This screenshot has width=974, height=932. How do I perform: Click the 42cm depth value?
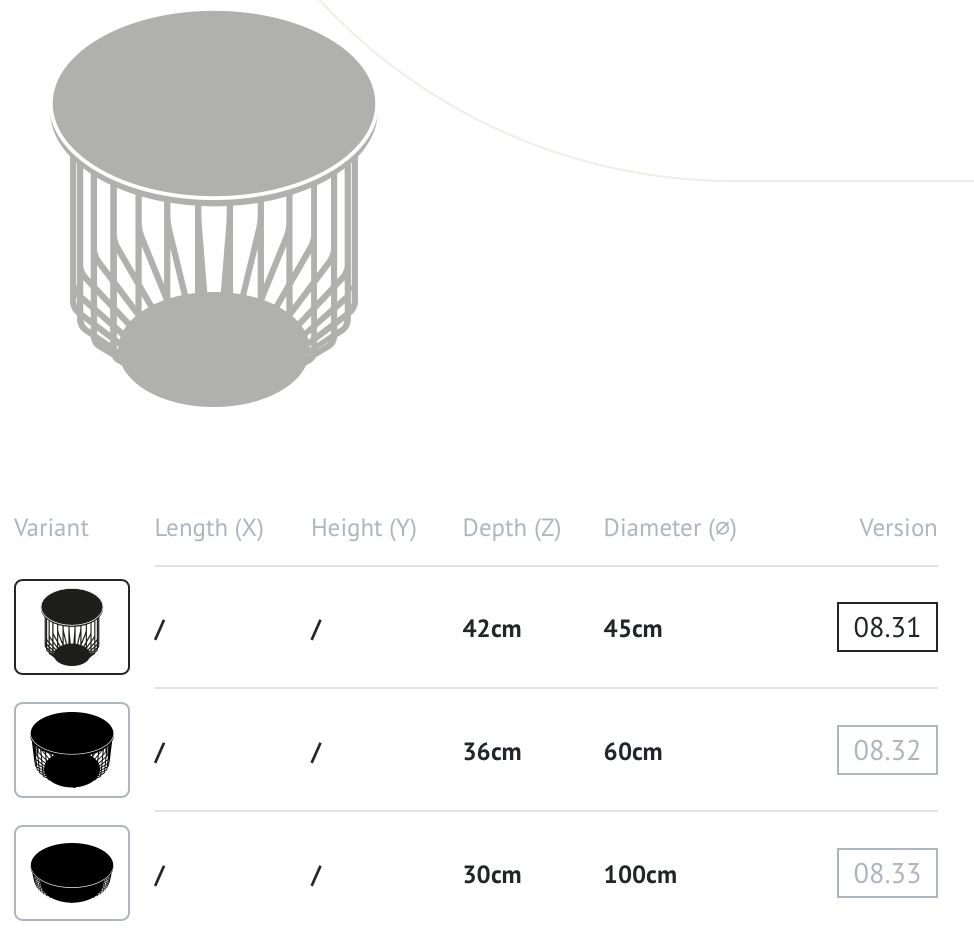[492, 629]
